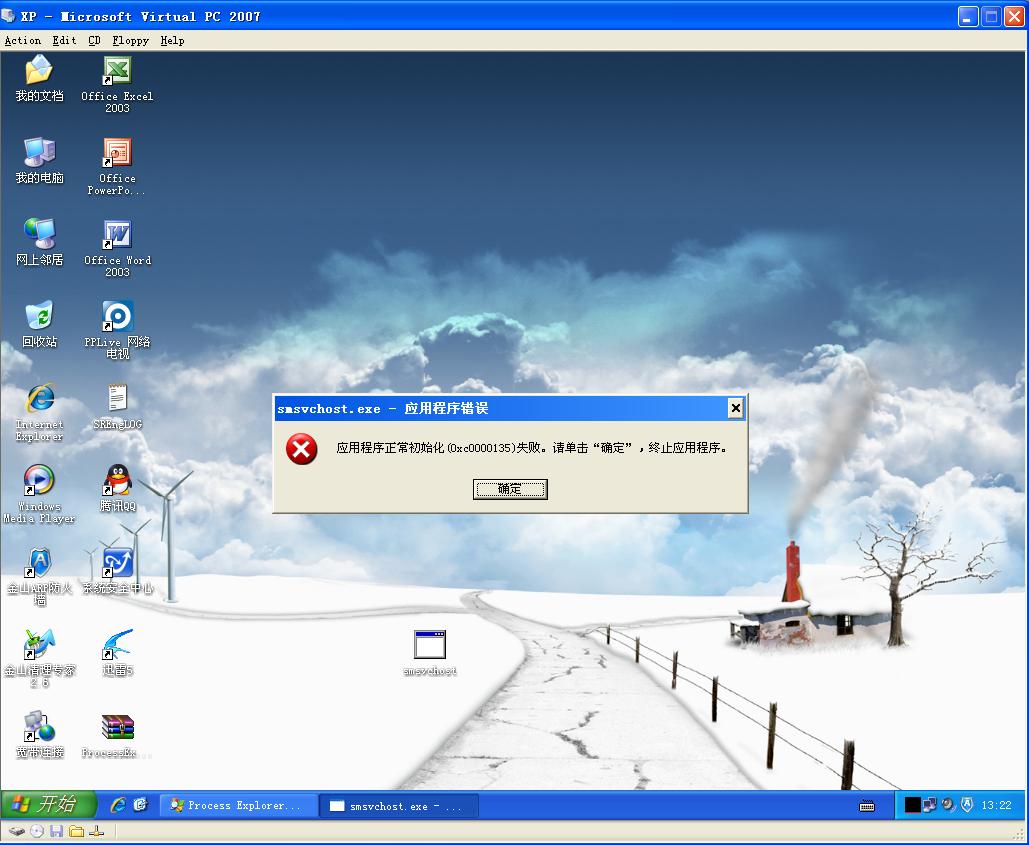Viewport: 1029px width, 845px height.
Task: Click Virtual PC shared folder status icon
Action: tap(77, 831)
